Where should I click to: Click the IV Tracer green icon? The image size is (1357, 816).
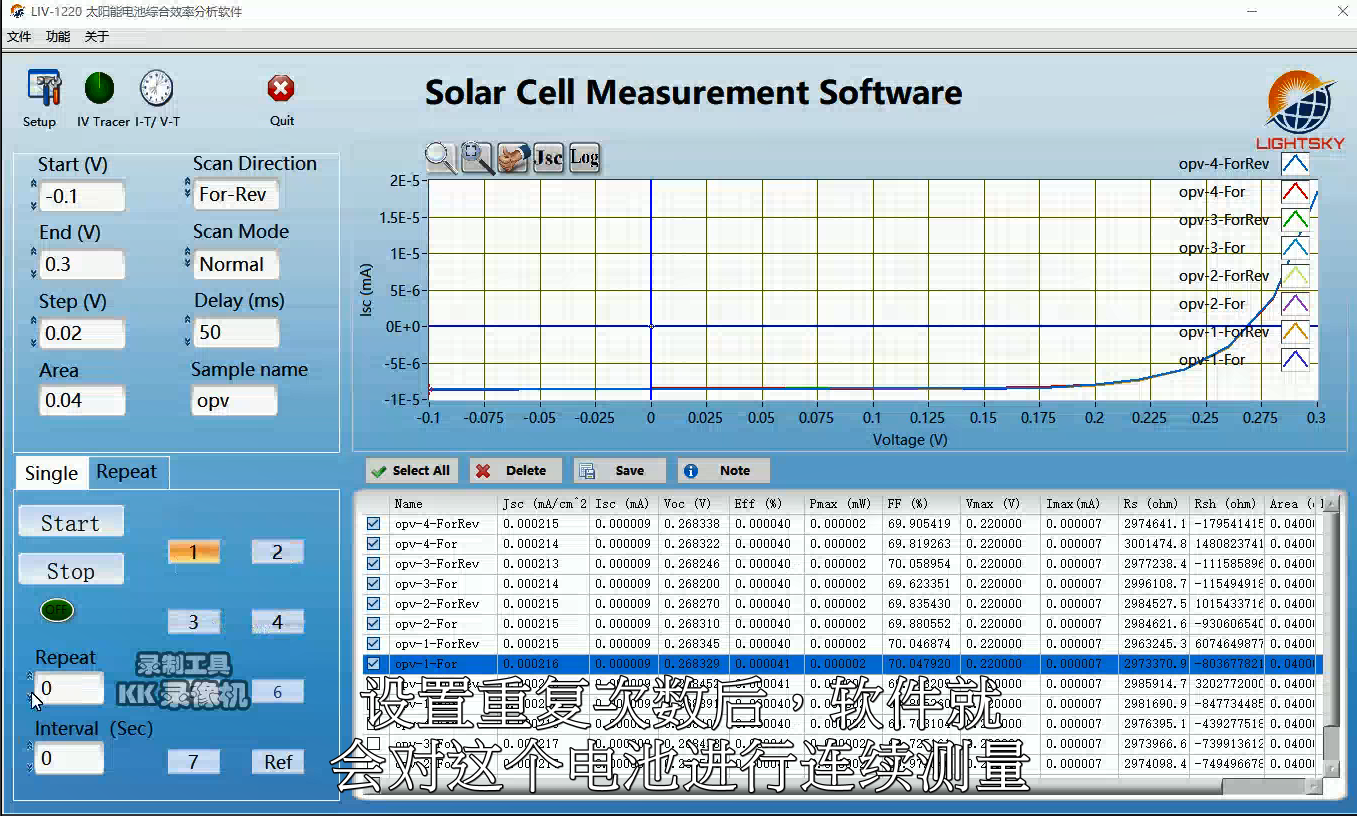[x=100, y=90]
